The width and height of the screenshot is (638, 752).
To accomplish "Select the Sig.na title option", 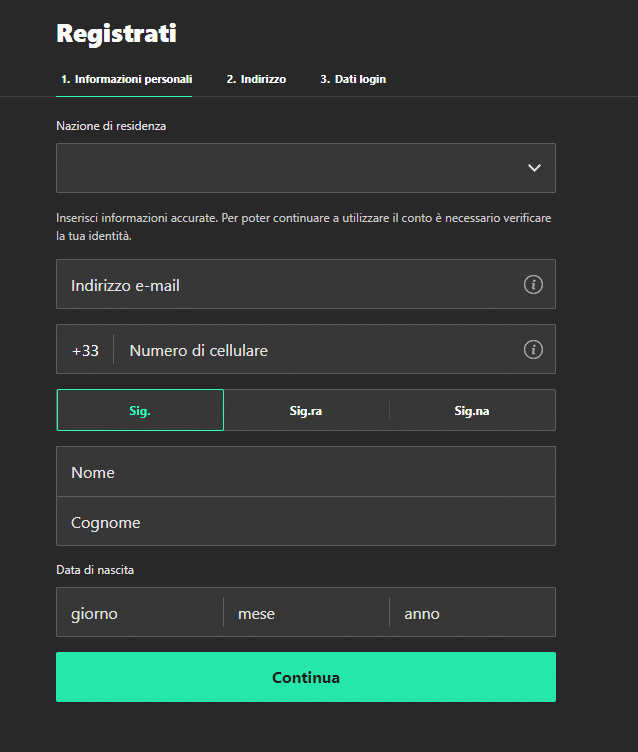I will pyautogui.click(x=472, y=410).
